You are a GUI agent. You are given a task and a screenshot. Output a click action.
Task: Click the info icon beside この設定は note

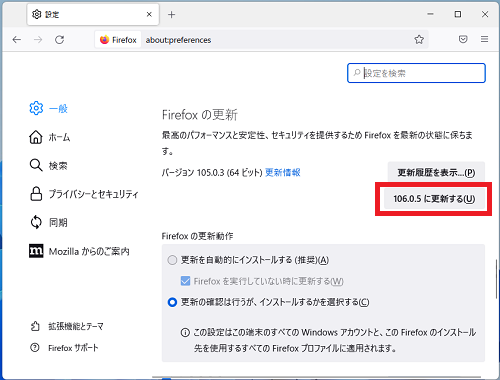(185, 332)
